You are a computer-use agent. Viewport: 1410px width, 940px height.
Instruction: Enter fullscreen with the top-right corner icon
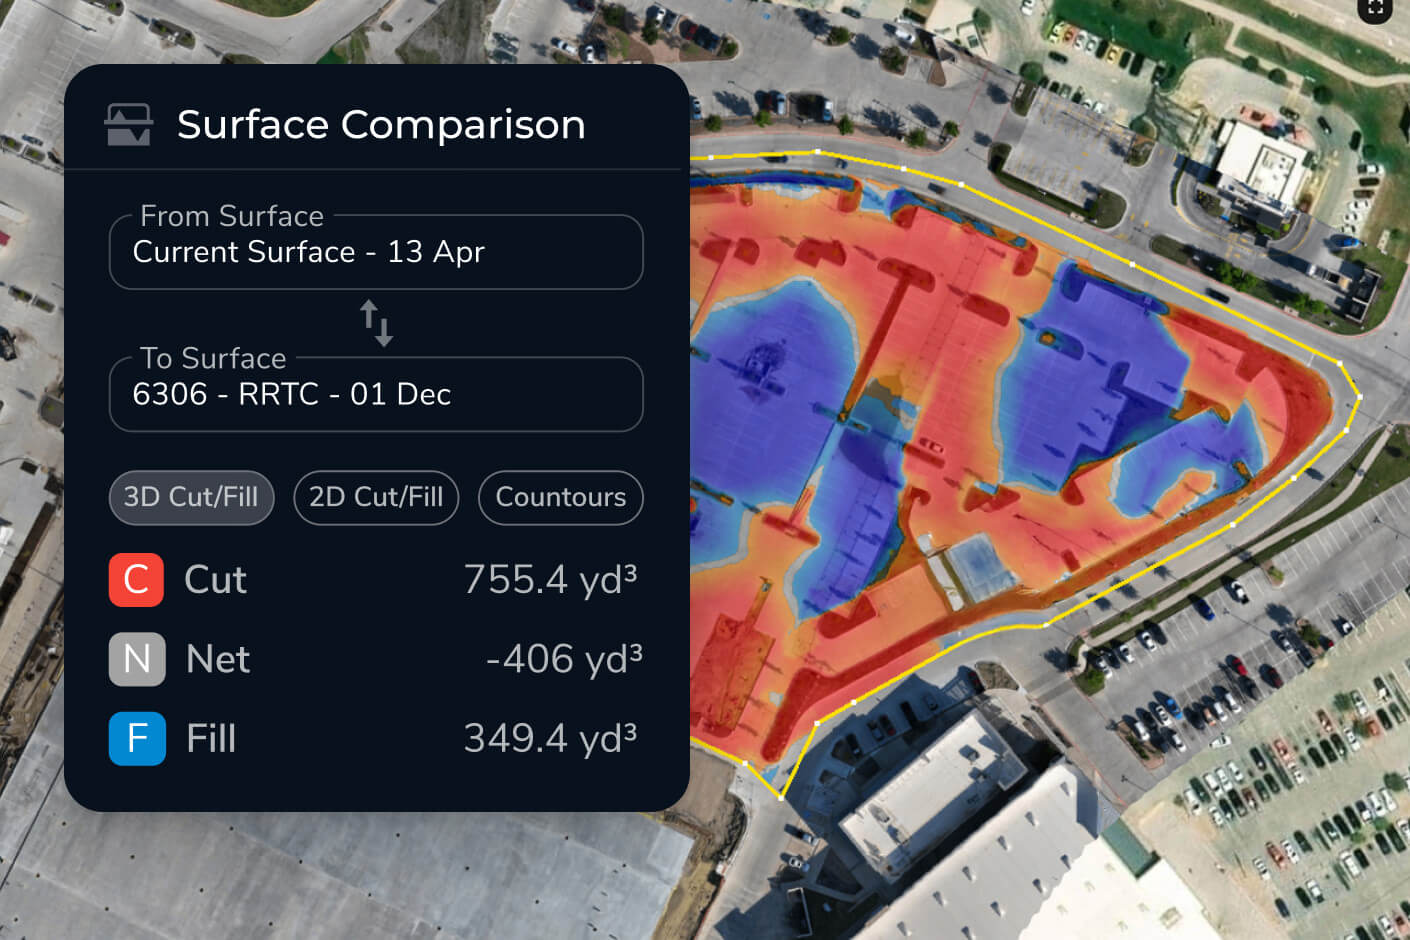pyautogui.click(x=1375, y=9)
